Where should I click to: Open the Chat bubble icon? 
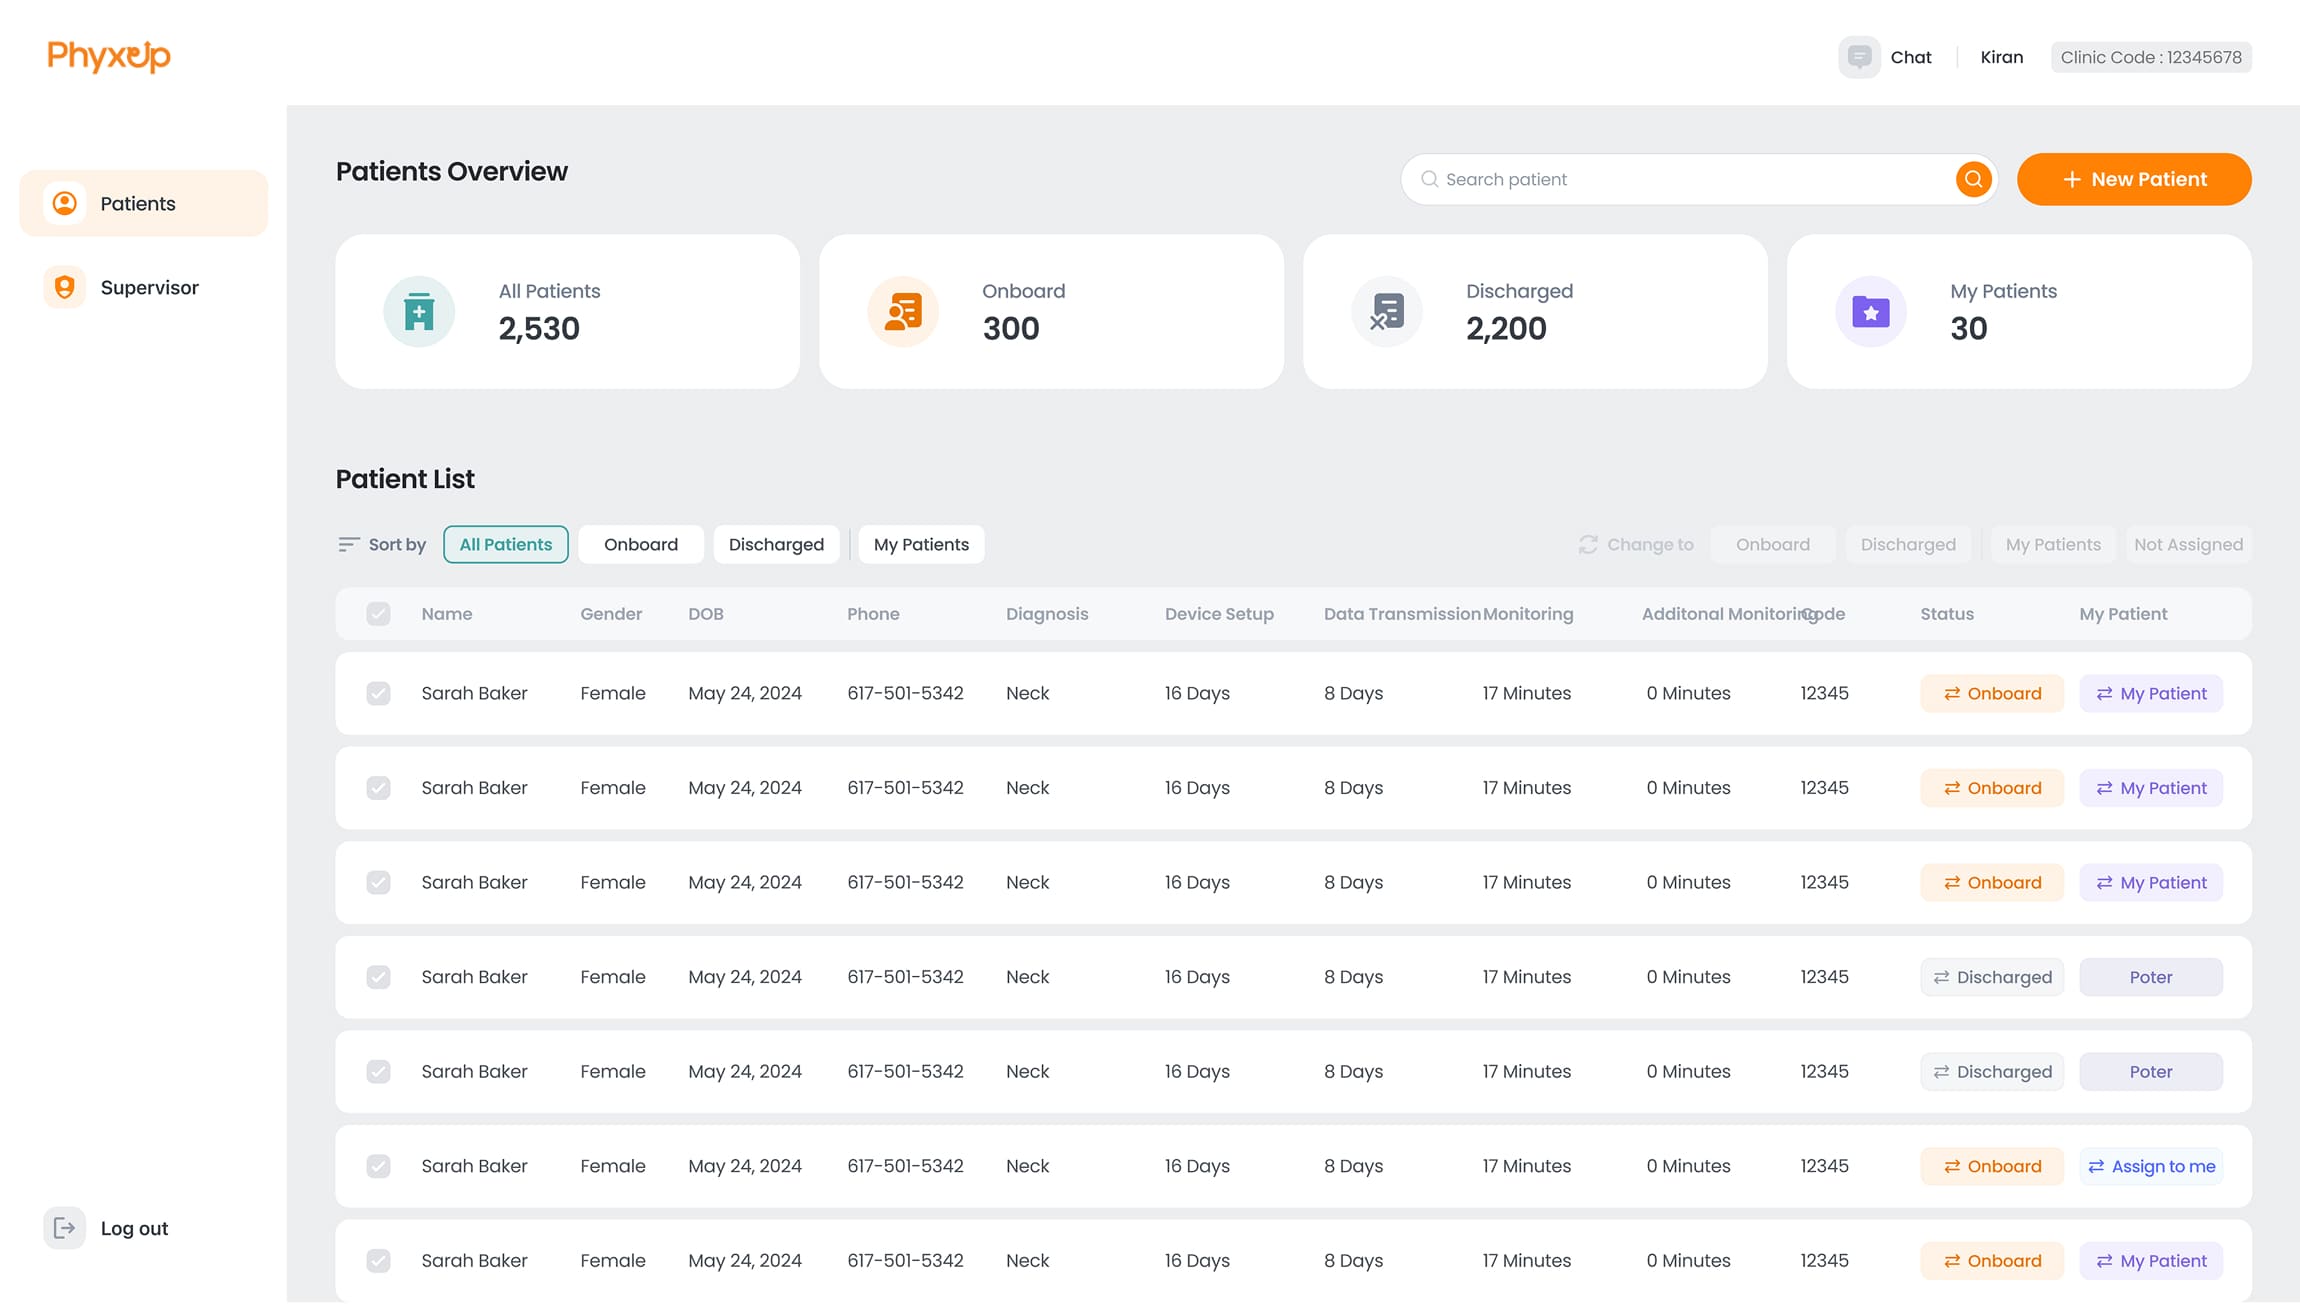click(1859, 57)
